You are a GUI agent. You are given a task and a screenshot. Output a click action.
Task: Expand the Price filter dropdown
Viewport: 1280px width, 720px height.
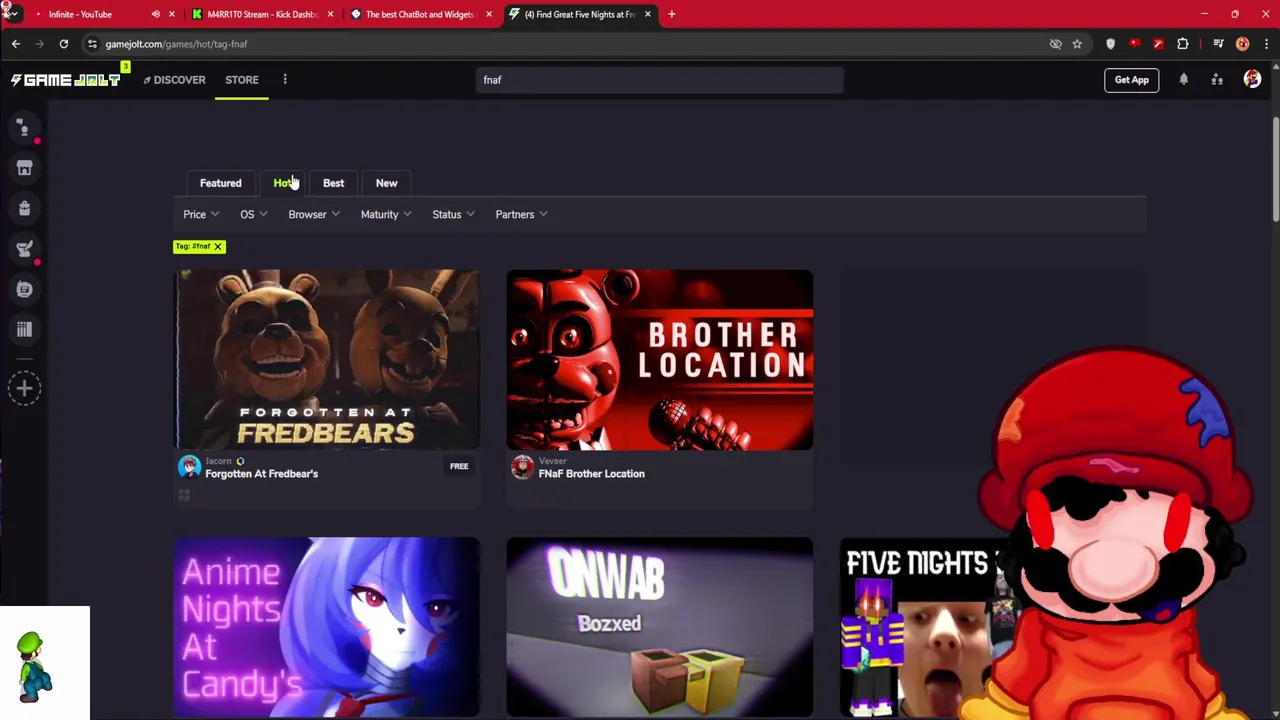click(201, 214)
